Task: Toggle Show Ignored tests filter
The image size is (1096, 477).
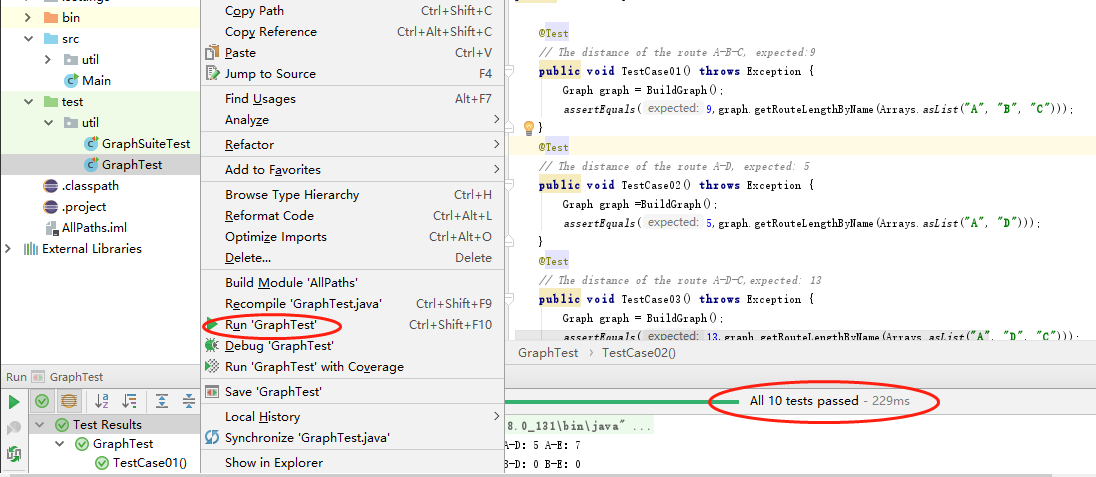Action: pyautogui.click(x=68, y=401)
